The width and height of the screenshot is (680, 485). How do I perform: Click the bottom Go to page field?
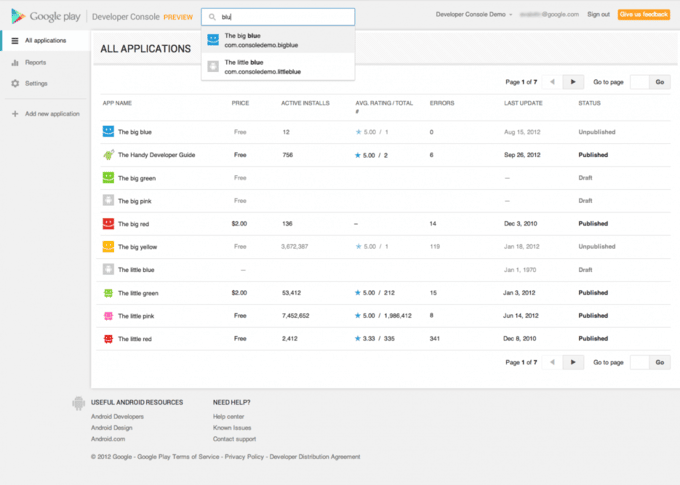pyautogui.click(x=640, y=362)
